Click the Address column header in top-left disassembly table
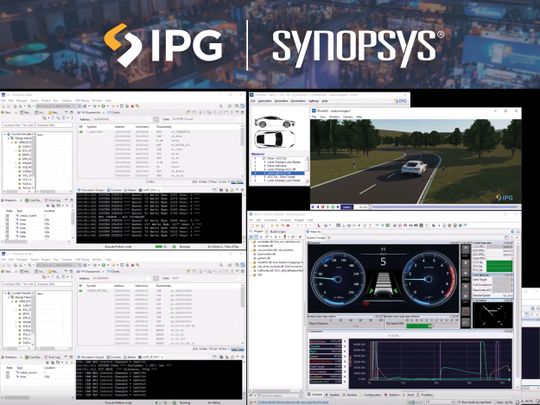 tap(120, 127)
